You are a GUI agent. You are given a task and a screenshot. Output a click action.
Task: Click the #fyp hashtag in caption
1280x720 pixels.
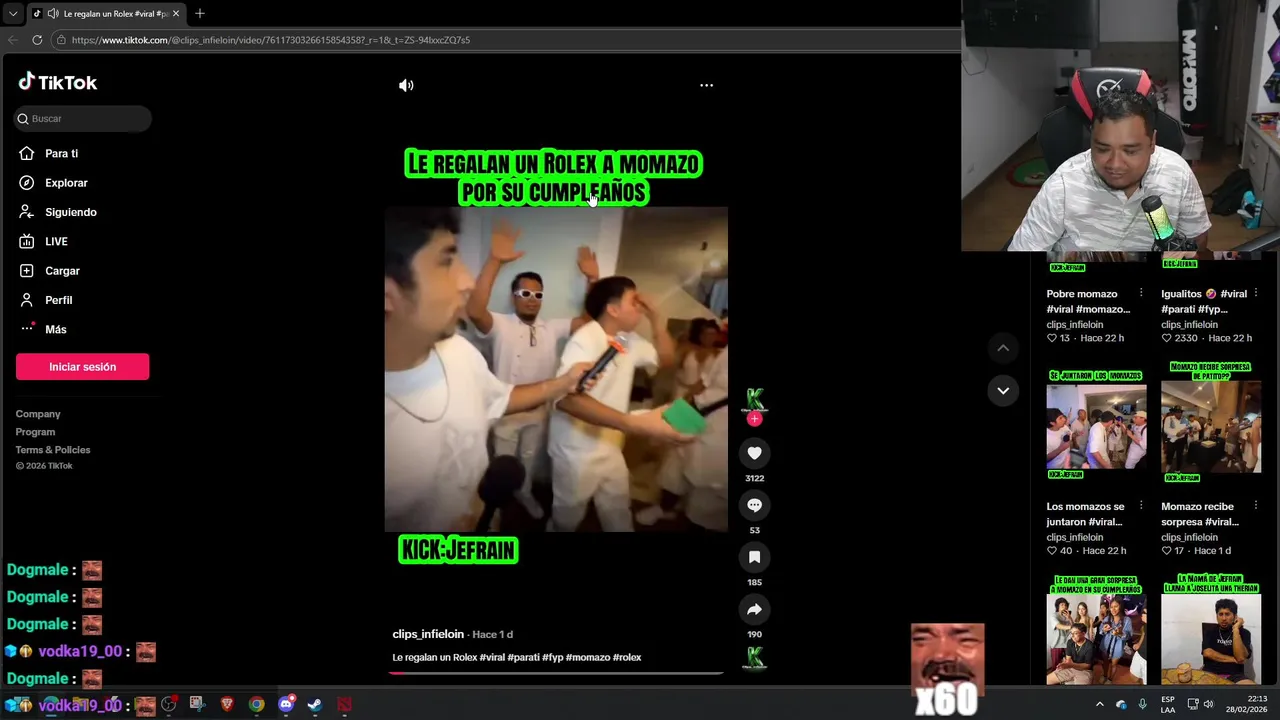click(553, 657)
